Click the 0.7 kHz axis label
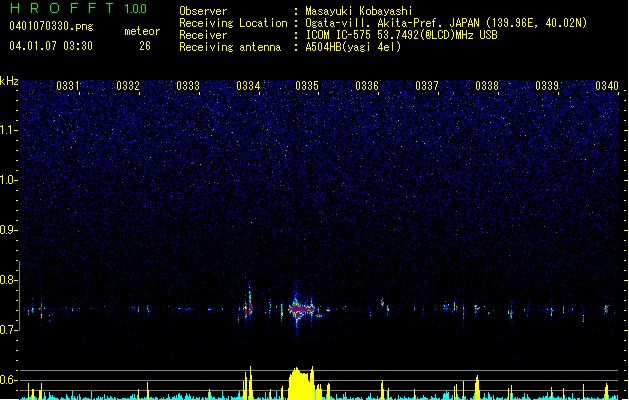This screenshot has width=629, height=400. 8,330
